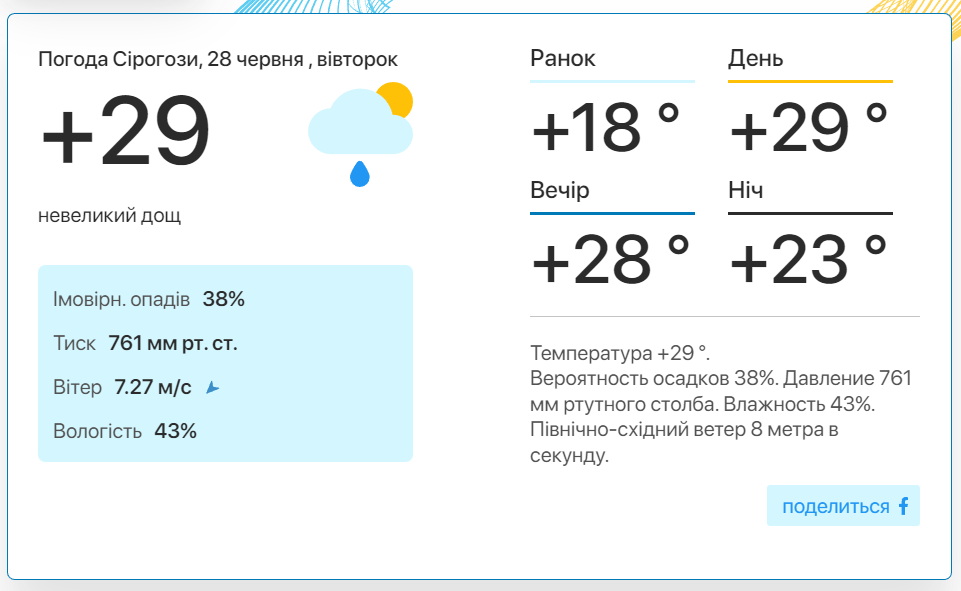Click the blue raindrop under the cloud
Image resolution: width=961 pixels, height=591 pixels.
coord(360,173)
